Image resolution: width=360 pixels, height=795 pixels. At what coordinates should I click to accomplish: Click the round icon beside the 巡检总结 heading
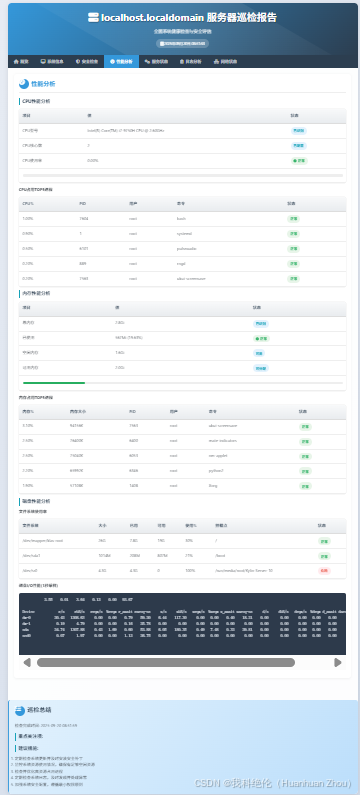(20, 710)
